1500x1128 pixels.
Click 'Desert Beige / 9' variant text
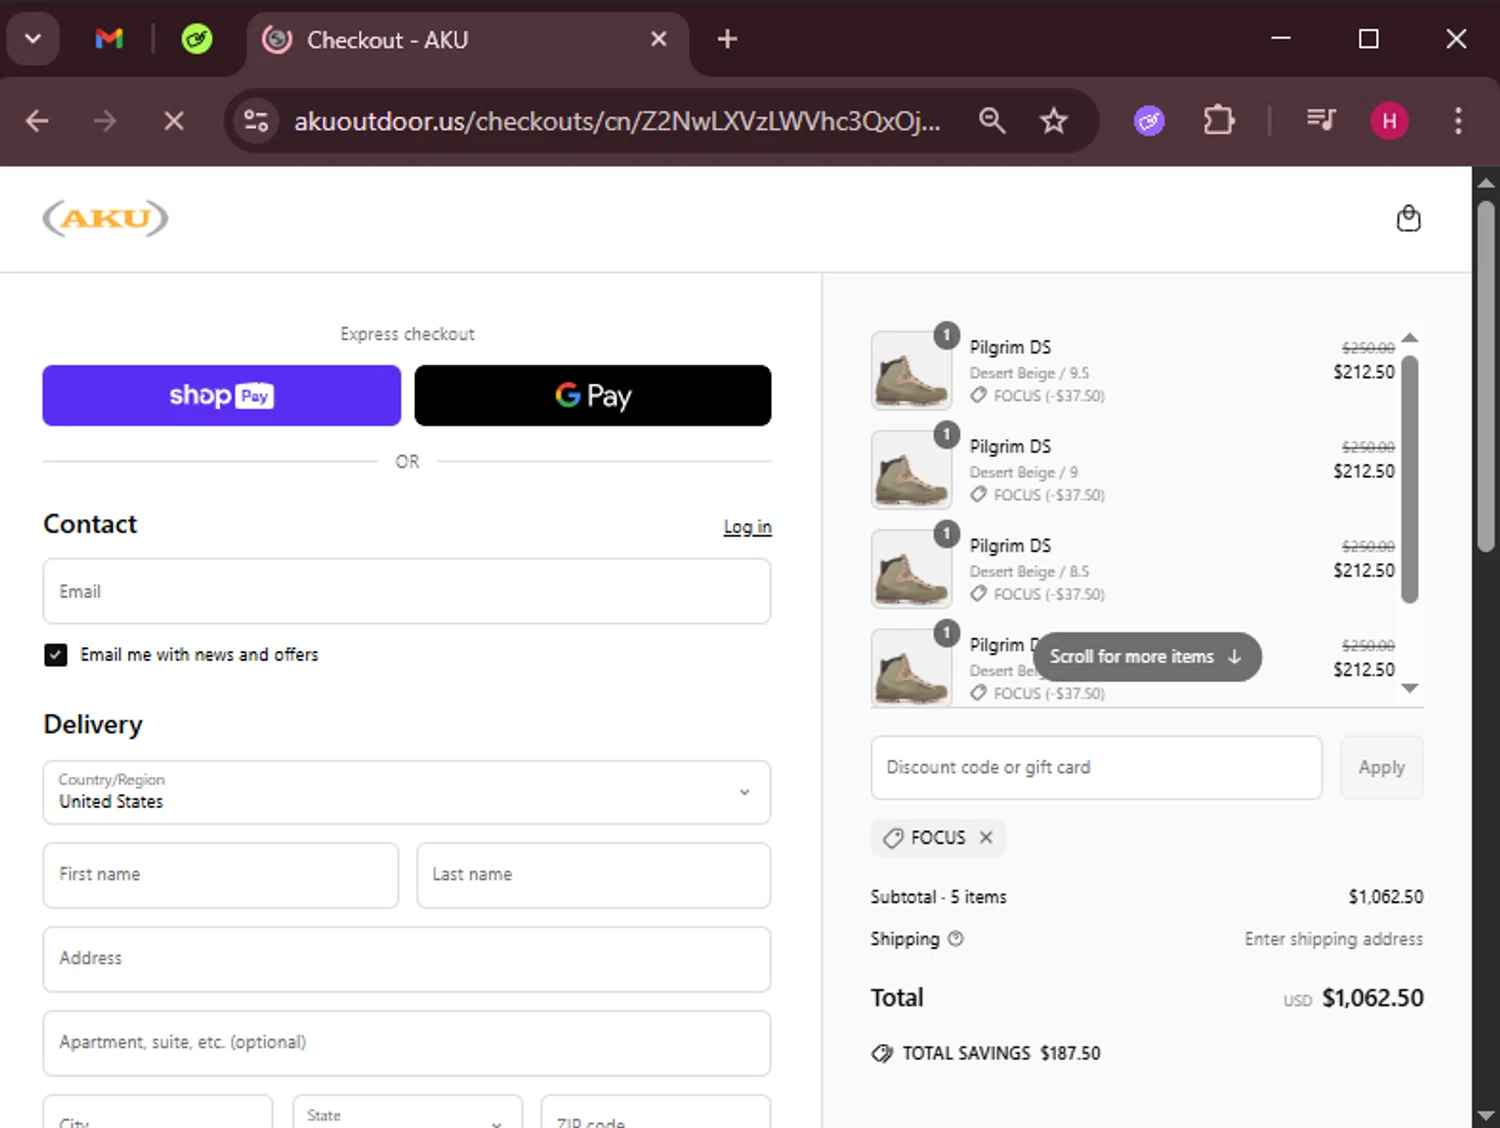coord(1023,472)
